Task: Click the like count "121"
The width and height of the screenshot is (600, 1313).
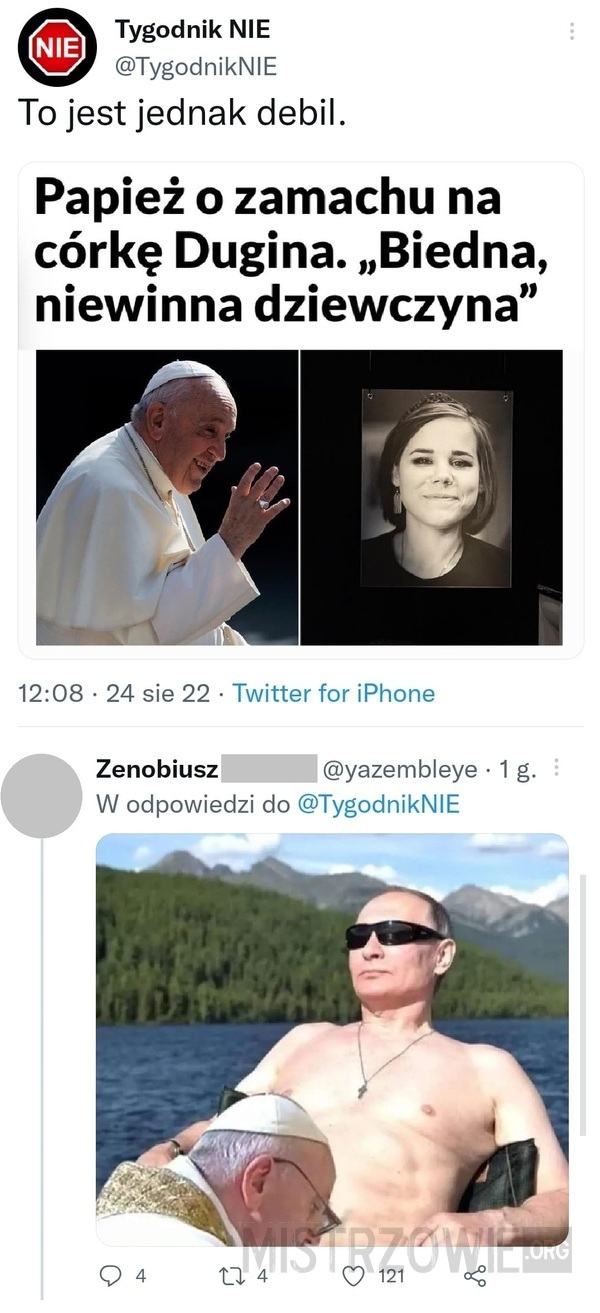Action: point(391,1275)
